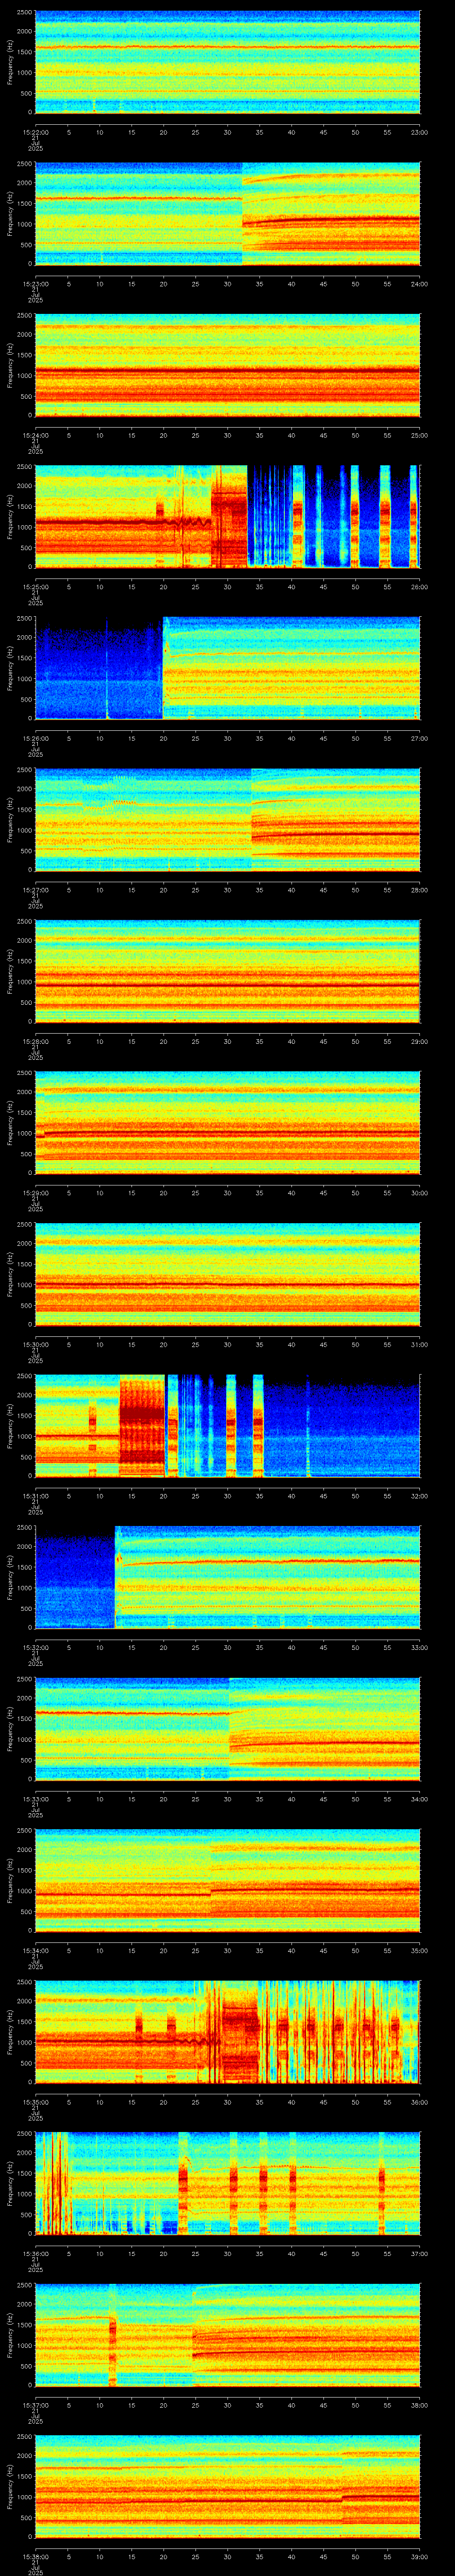Click the 15:29:00 start time label
The height and width of the screenshot is (2576, 455).
tap(35, 1193)
